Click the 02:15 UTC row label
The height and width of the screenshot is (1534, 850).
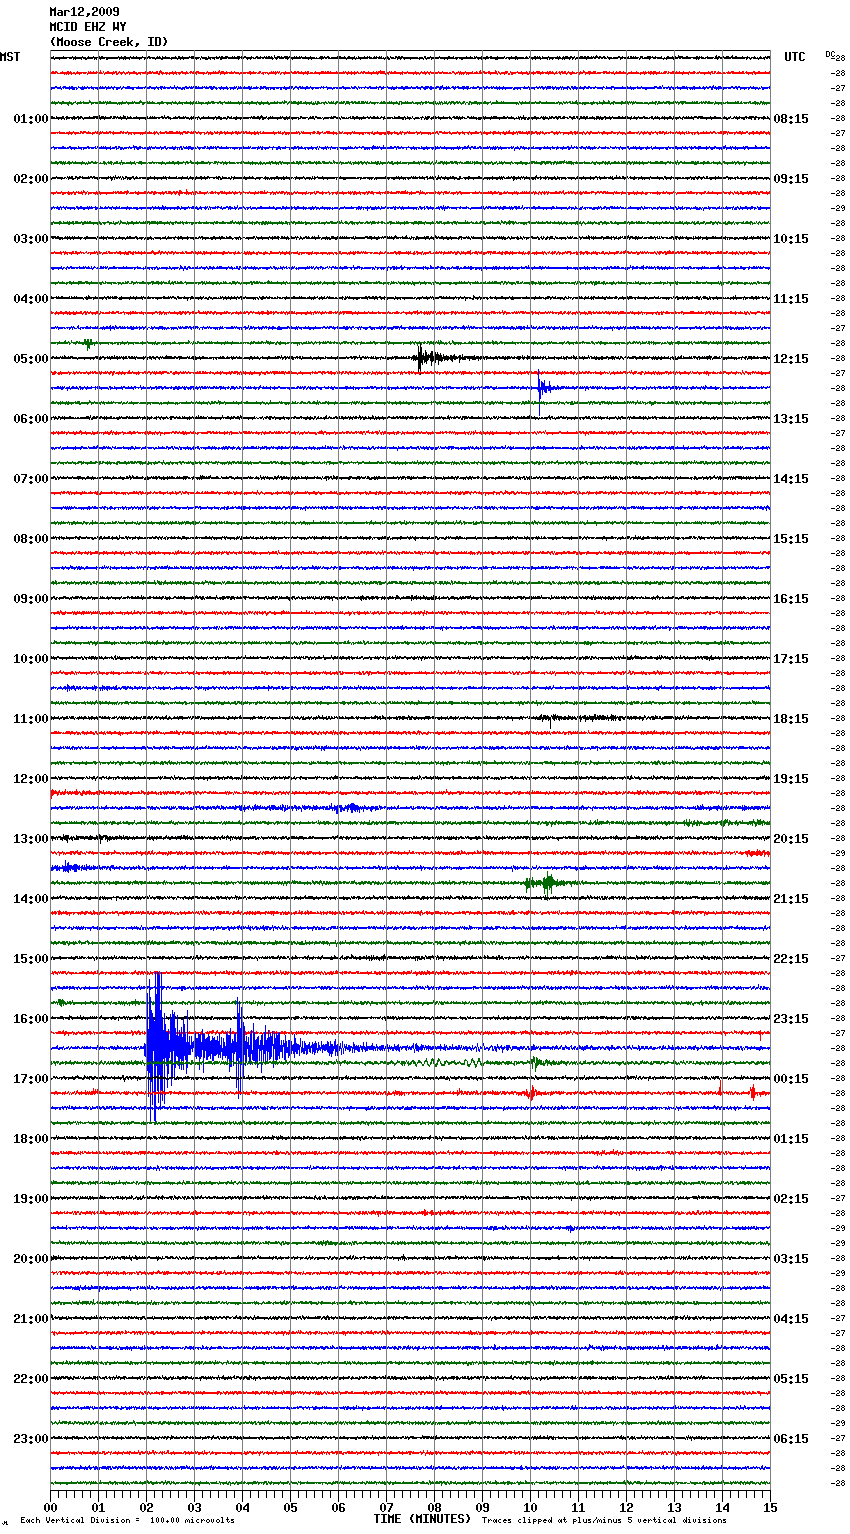[791, 1199]
